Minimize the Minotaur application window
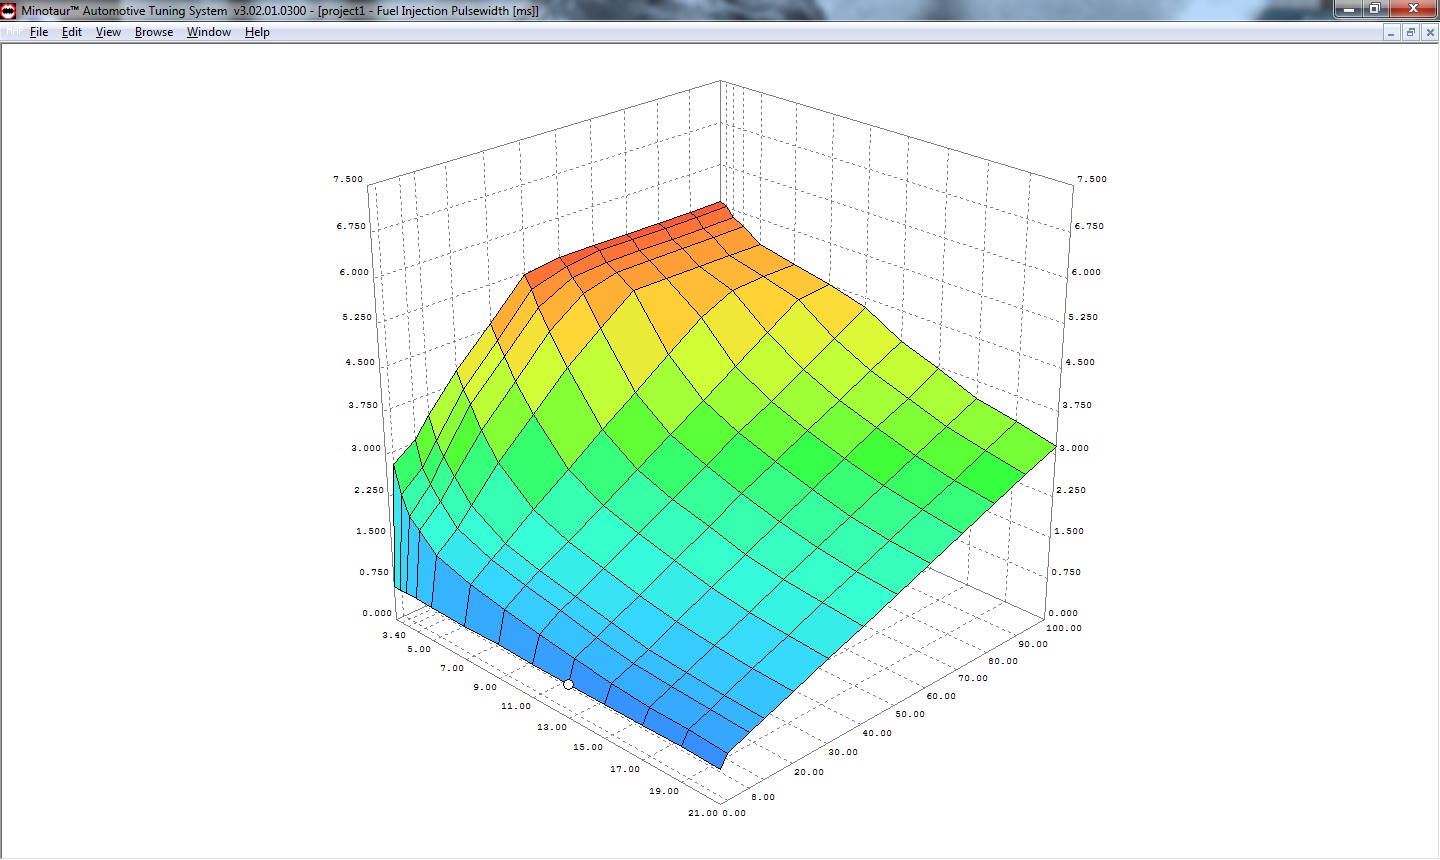Screen dimensions: 1440x860 tap(1349, 9)
